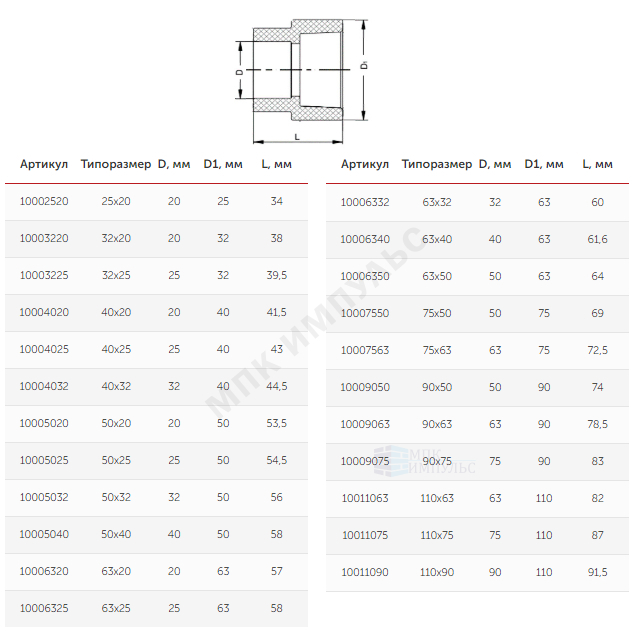Click the 63x20 size cell

click(116, 571)
